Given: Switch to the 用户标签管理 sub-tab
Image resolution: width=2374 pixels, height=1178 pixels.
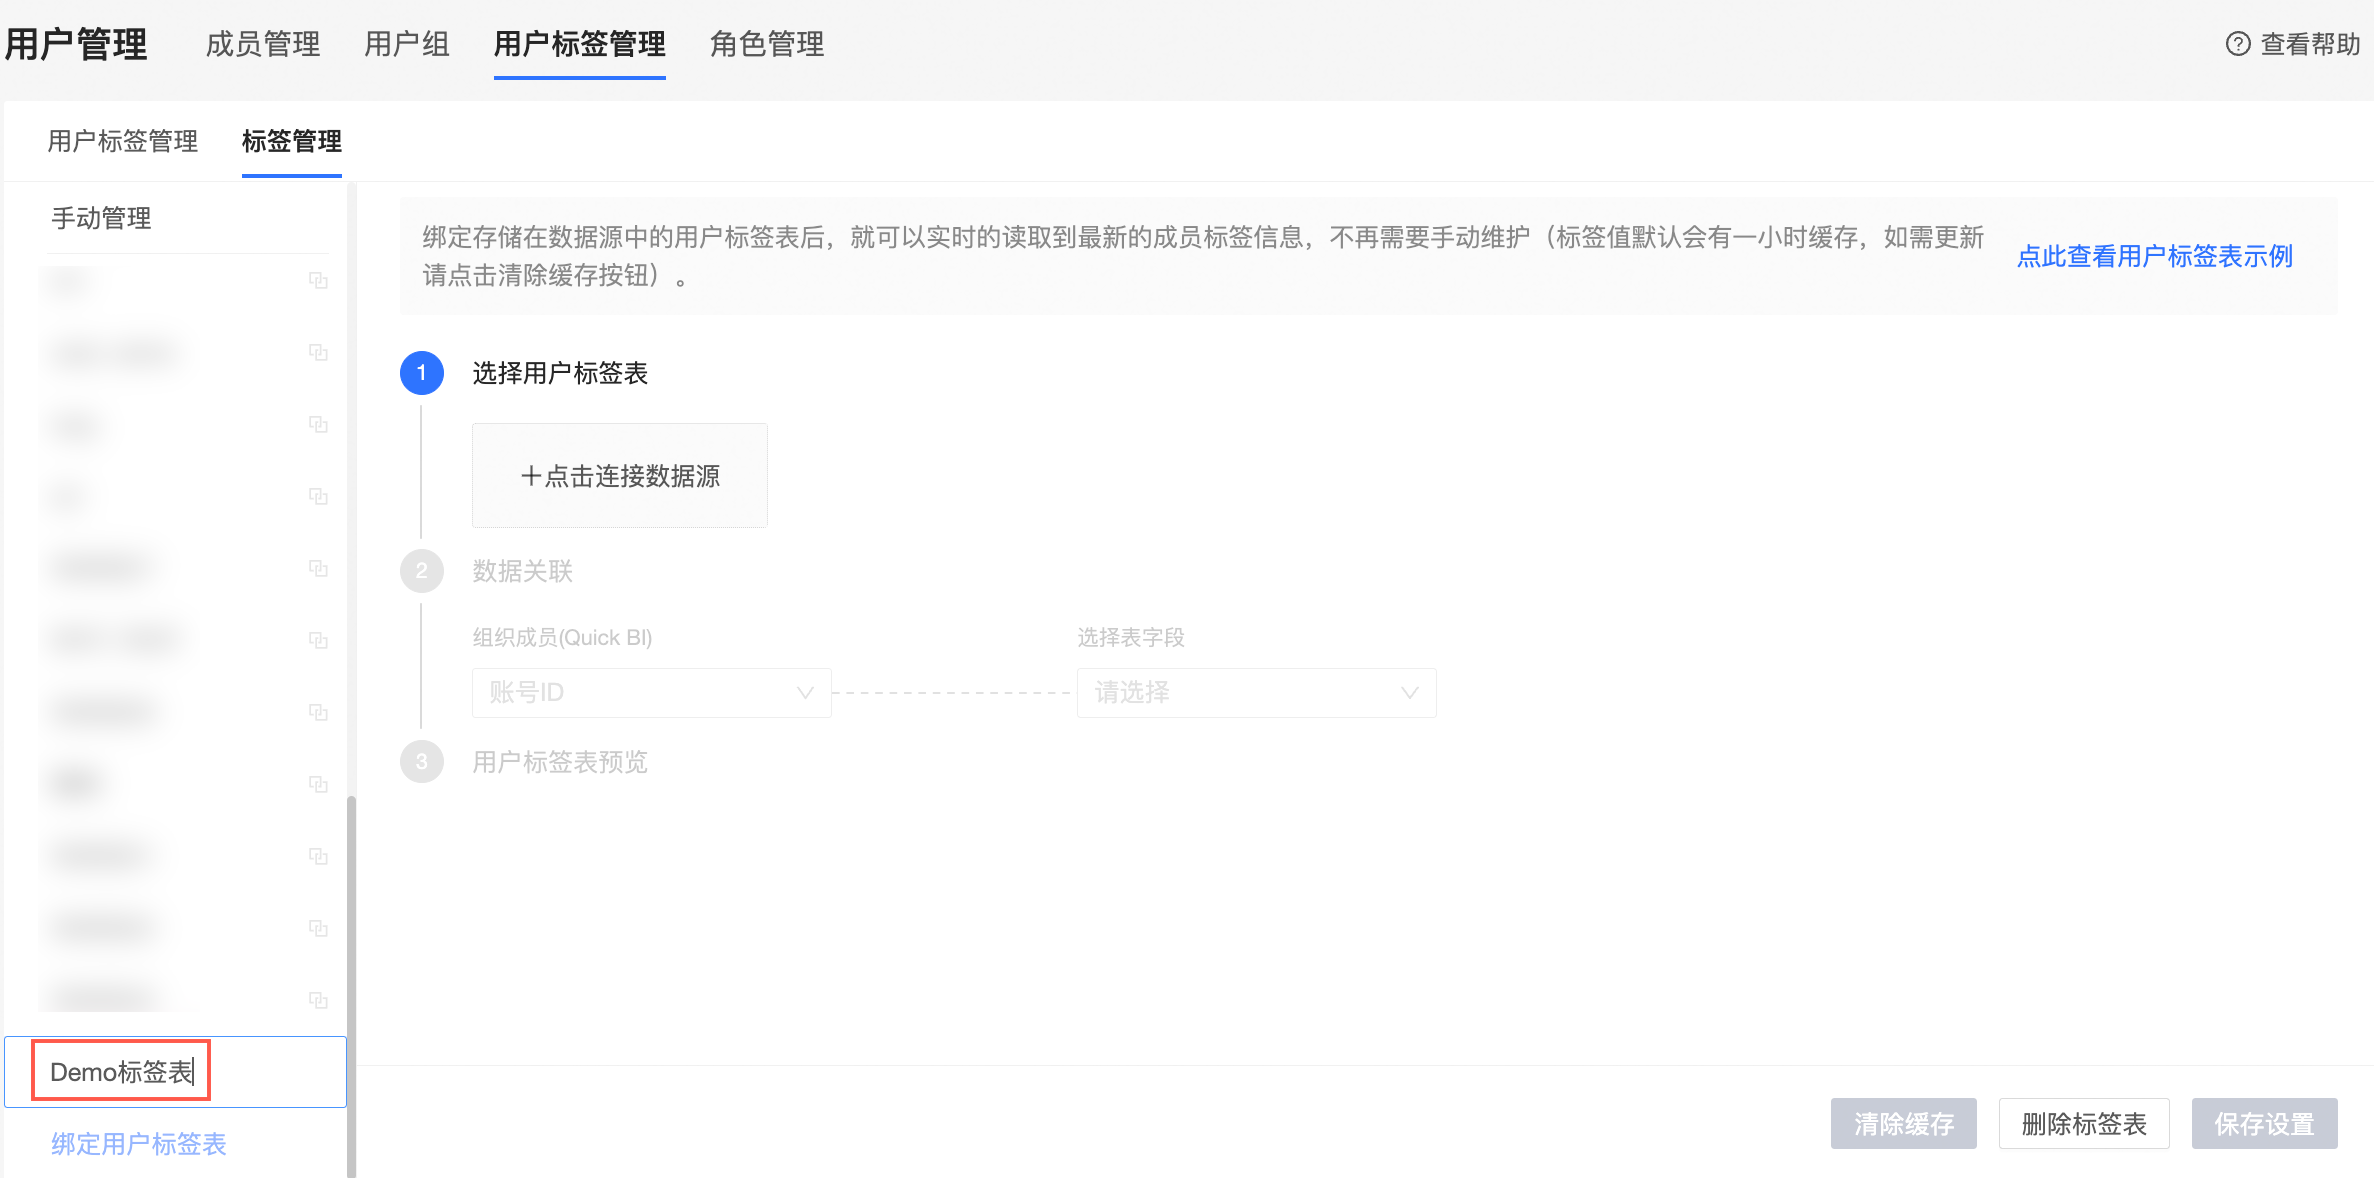Looking at the screenshot, I should pos(121,141).
